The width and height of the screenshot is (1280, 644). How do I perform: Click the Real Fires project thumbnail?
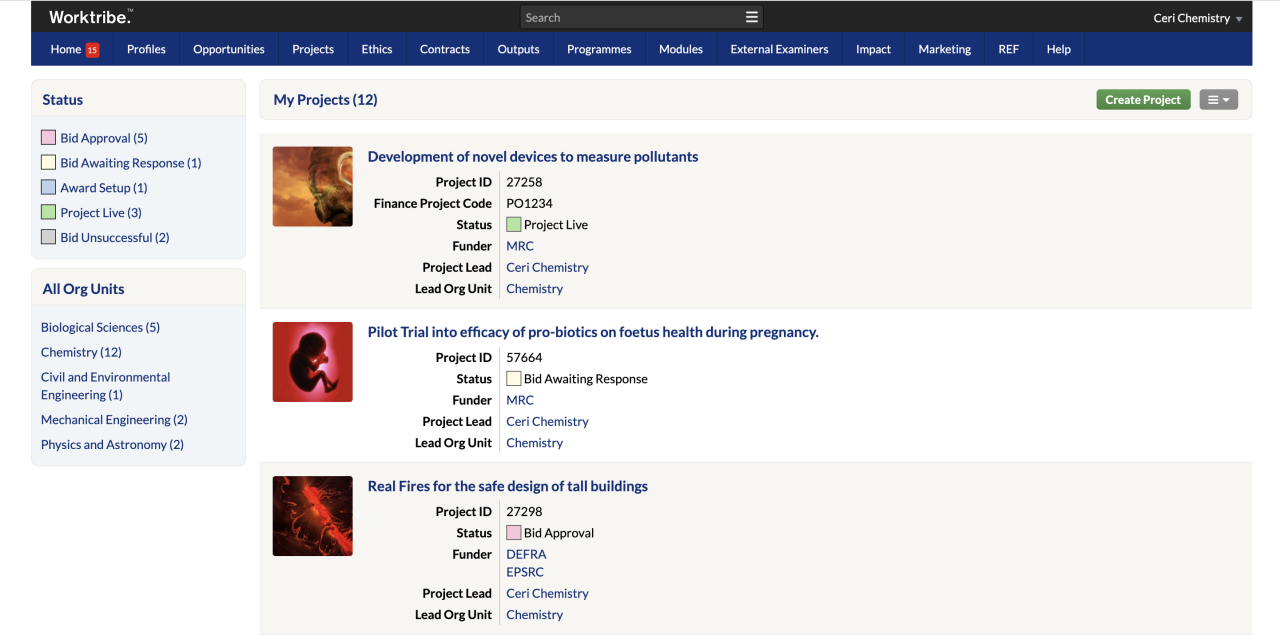coord(312,516)
